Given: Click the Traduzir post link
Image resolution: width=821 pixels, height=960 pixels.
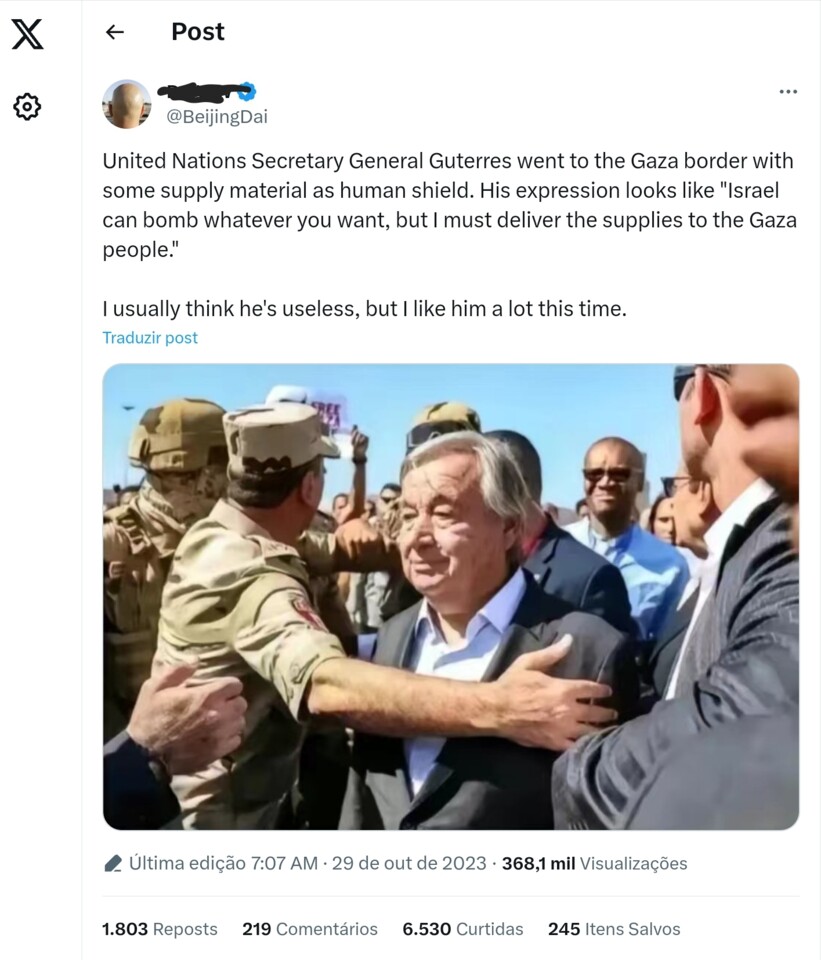Looking at the screenshot, I should (150, 338).
